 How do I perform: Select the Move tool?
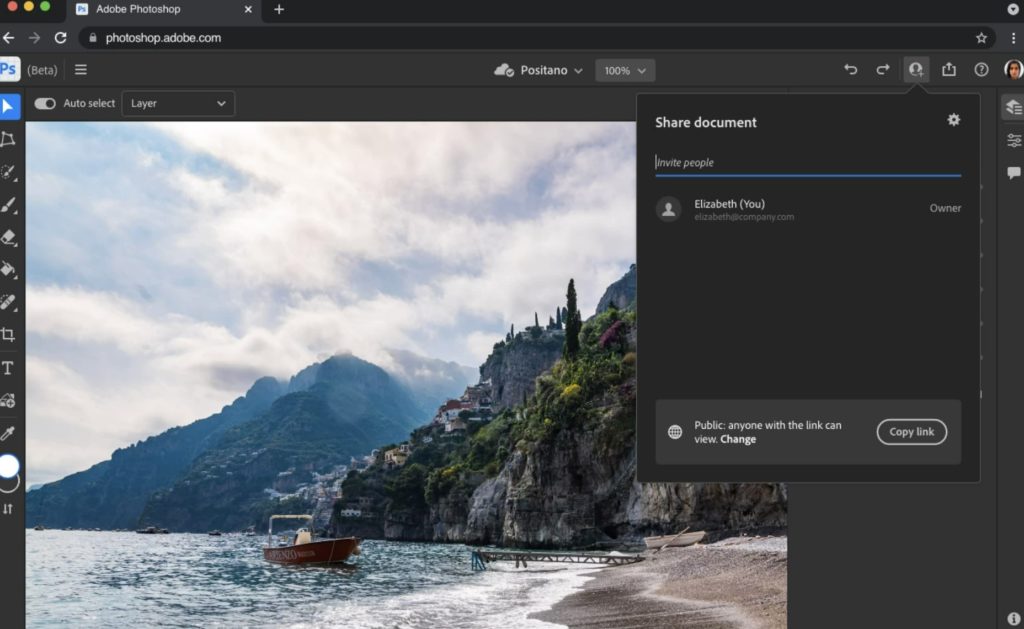tap(9, 106)
